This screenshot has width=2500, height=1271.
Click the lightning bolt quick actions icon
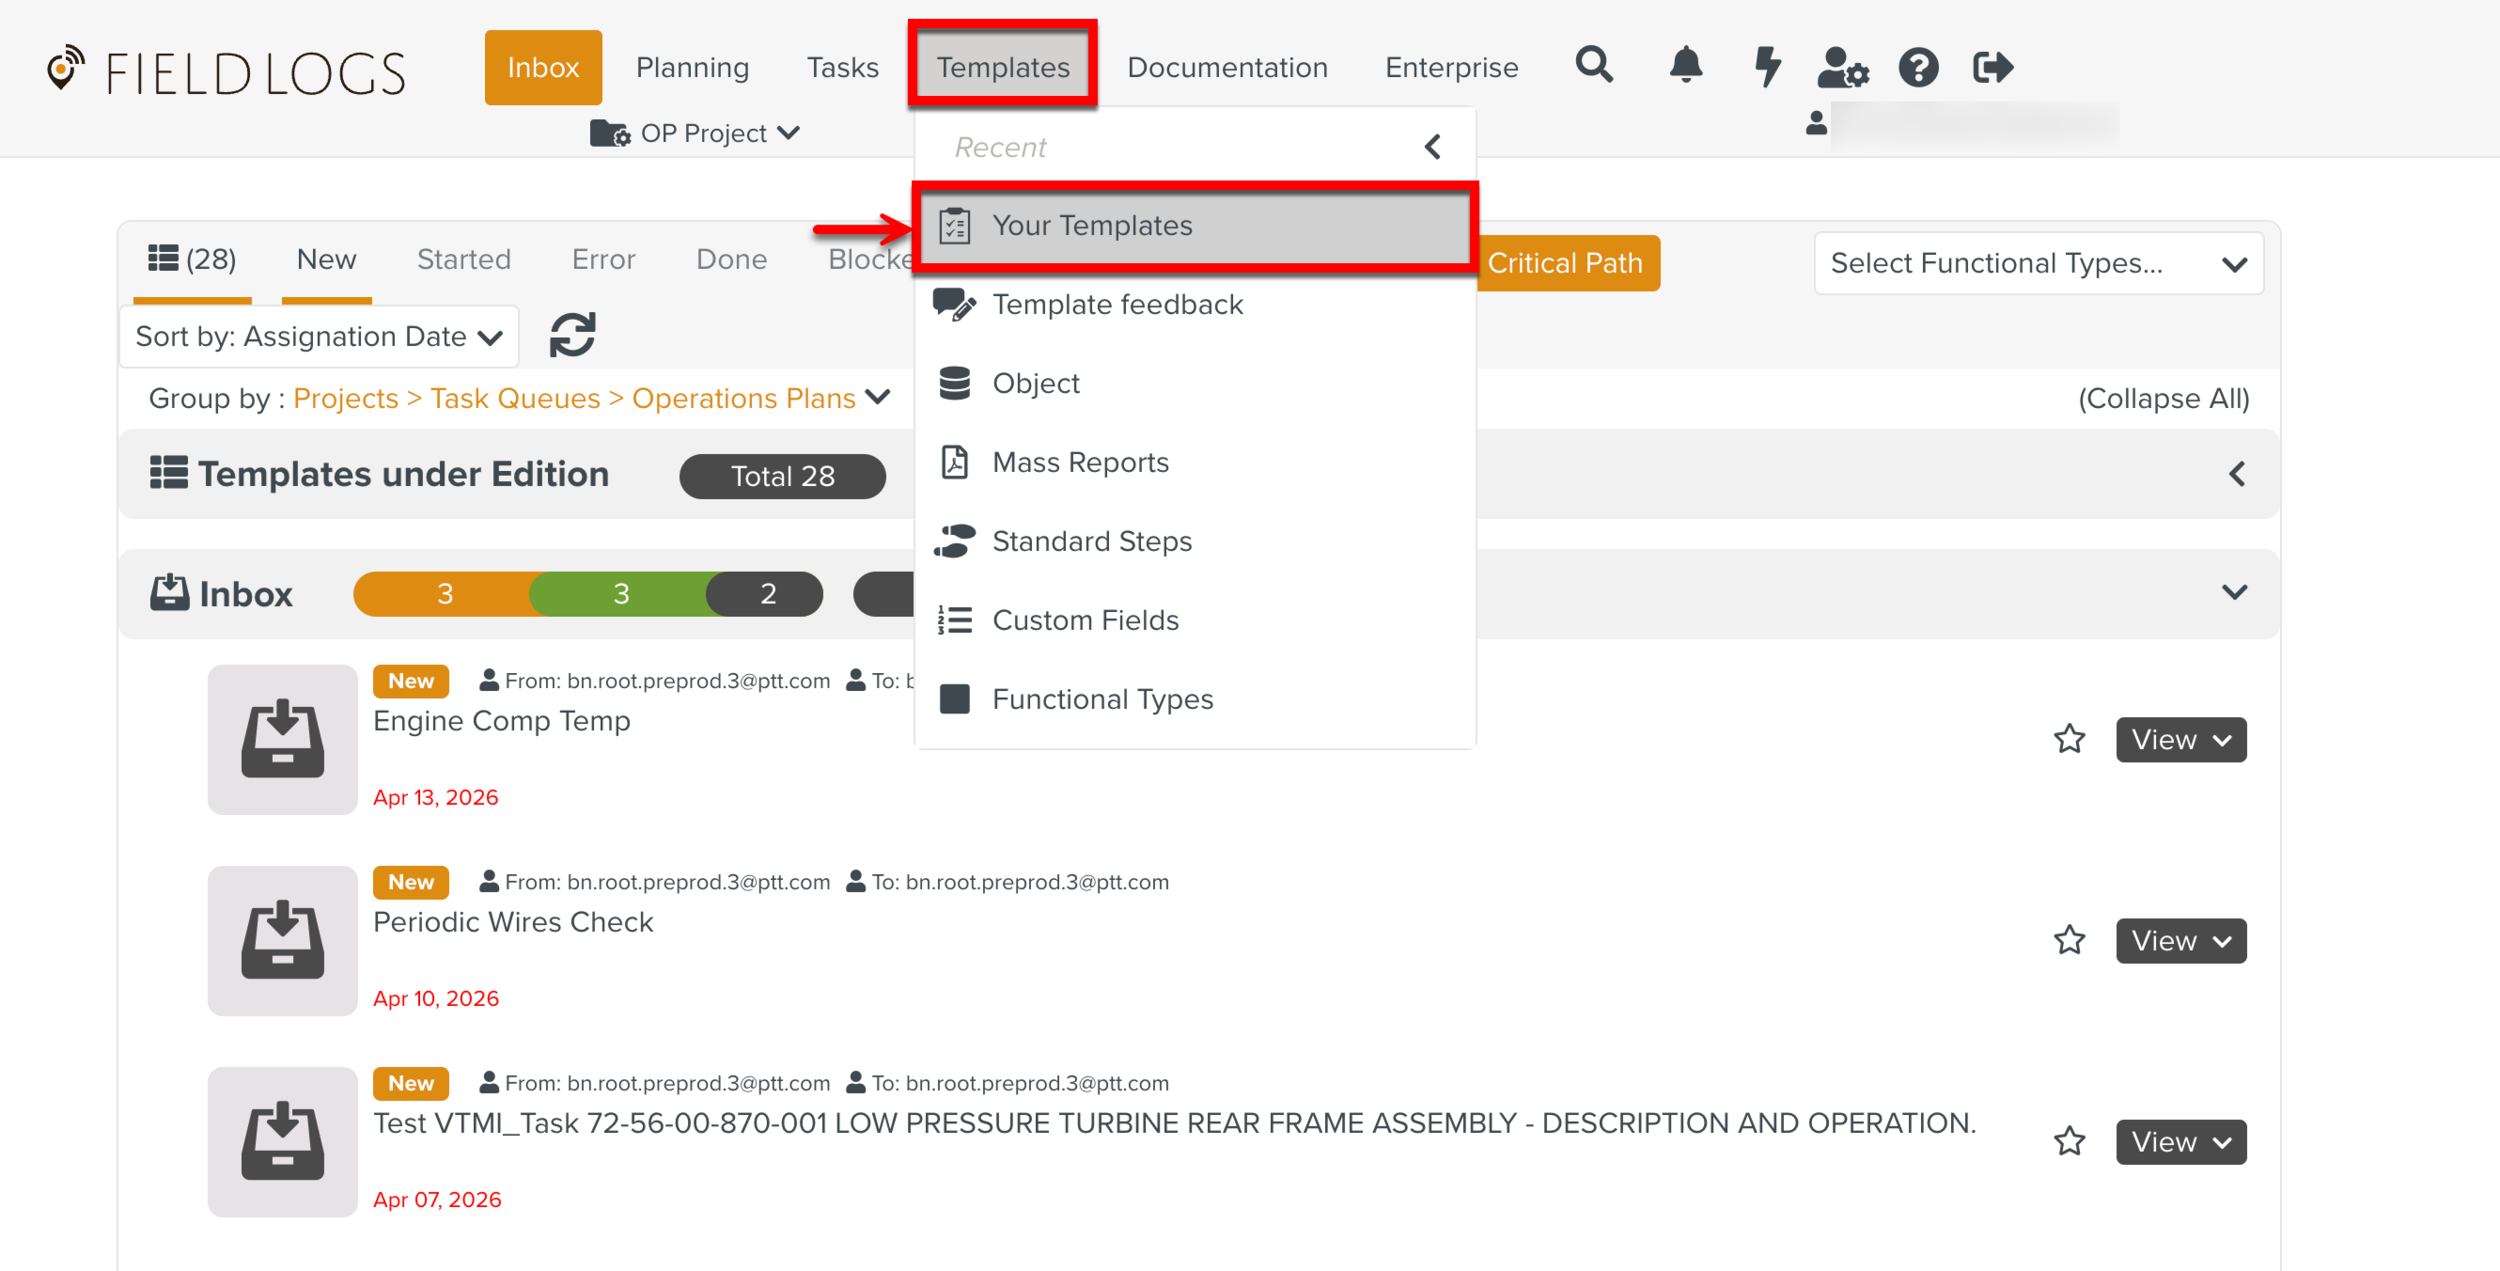(1767, 66)
